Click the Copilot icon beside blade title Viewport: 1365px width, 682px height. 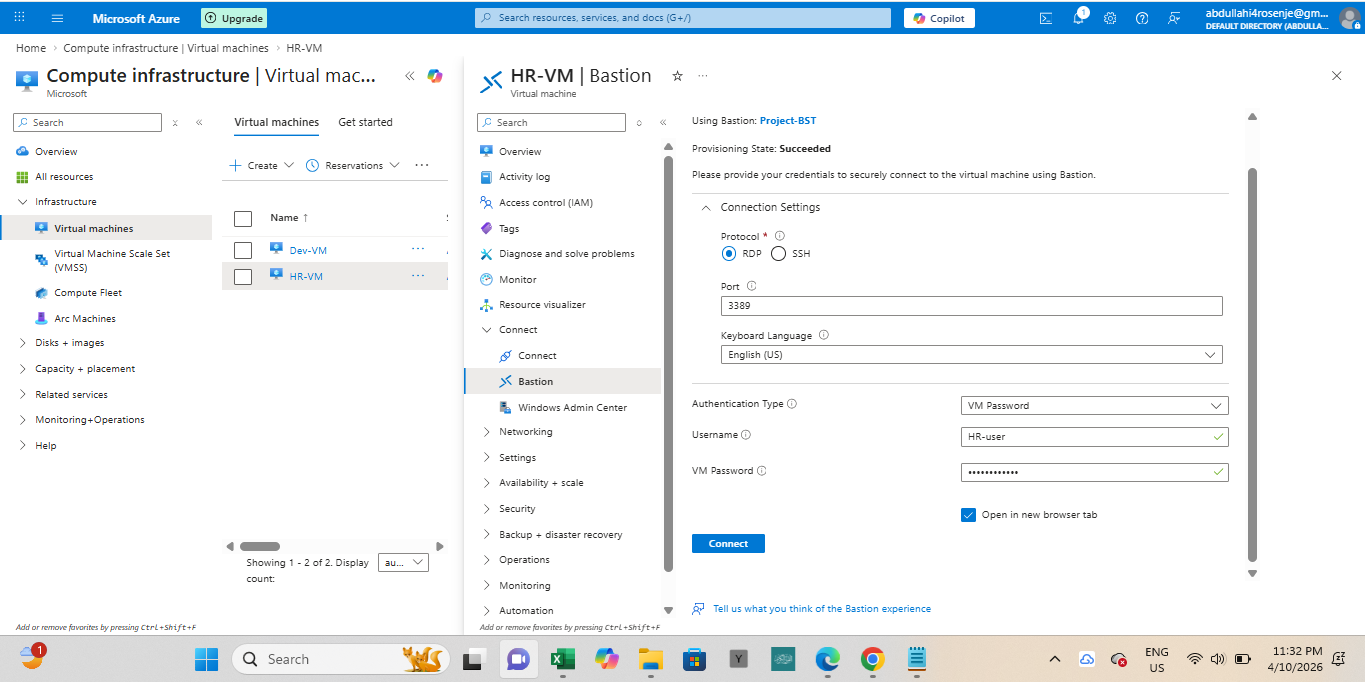[x=435, y=76]
